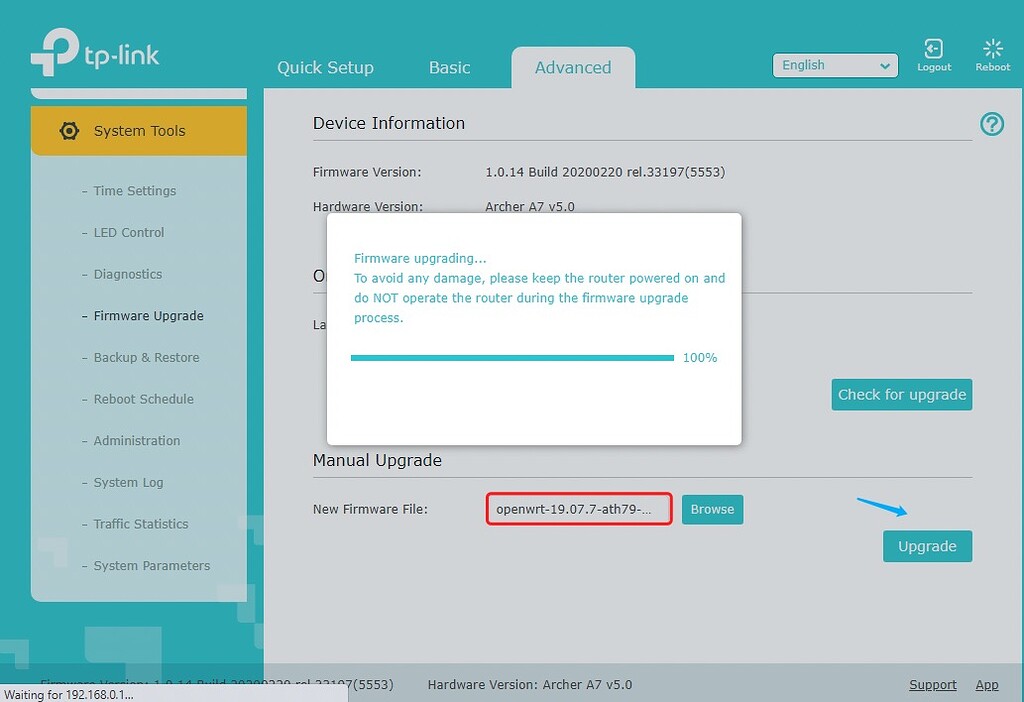Click the footer Hardware Version Archer A7 text

tap(530, 684)
